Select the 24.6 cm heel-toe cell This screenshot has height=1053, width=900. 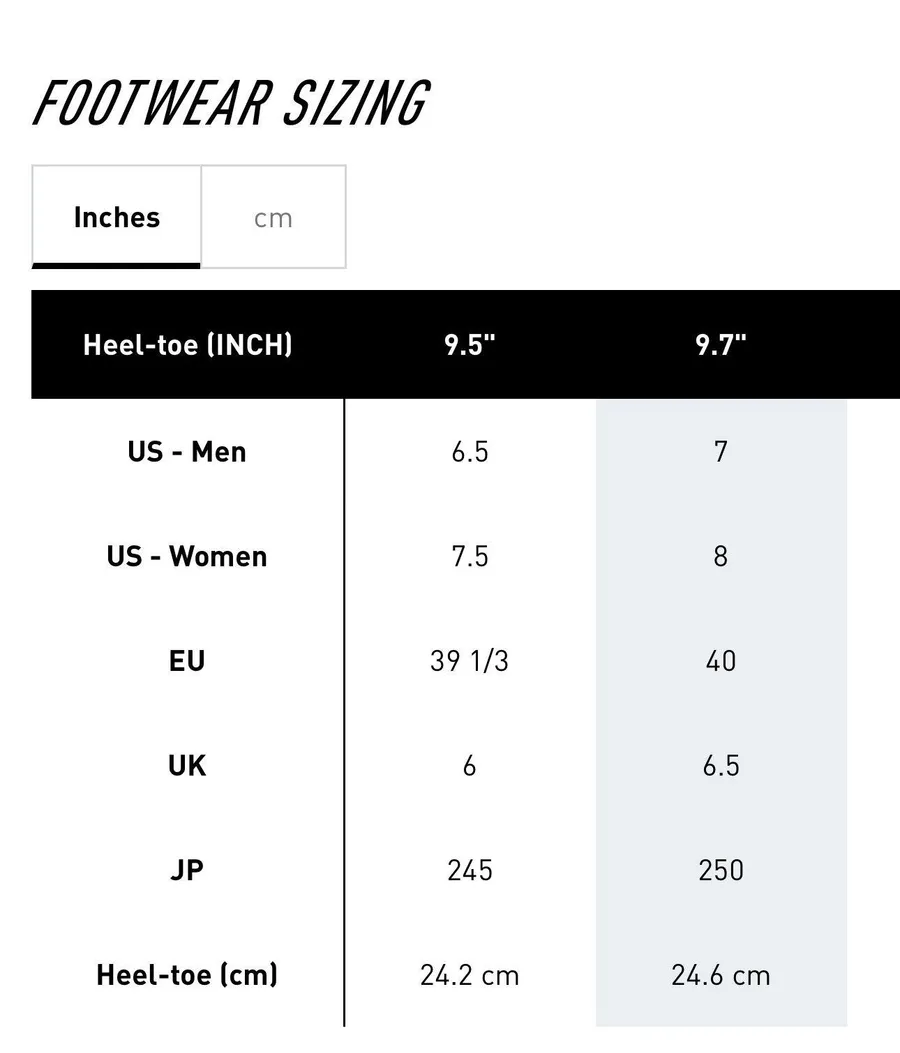point(721,975)
